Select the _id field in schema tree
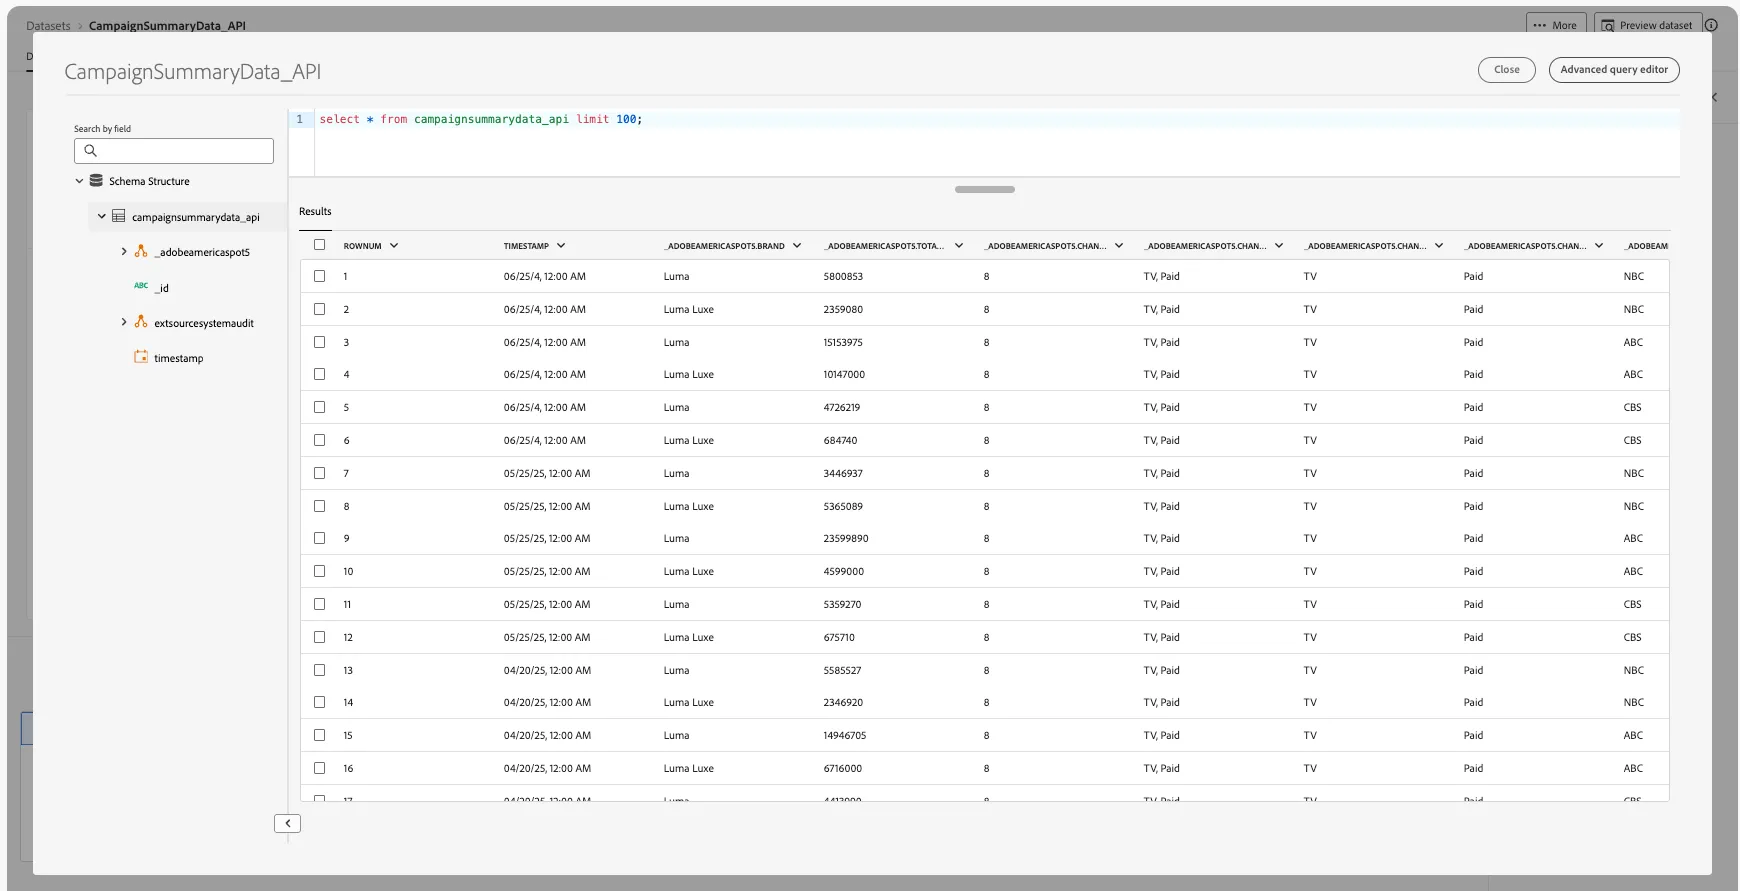Image resolution: width=1740 pixels, height=891 pixels. pos(162,288)
